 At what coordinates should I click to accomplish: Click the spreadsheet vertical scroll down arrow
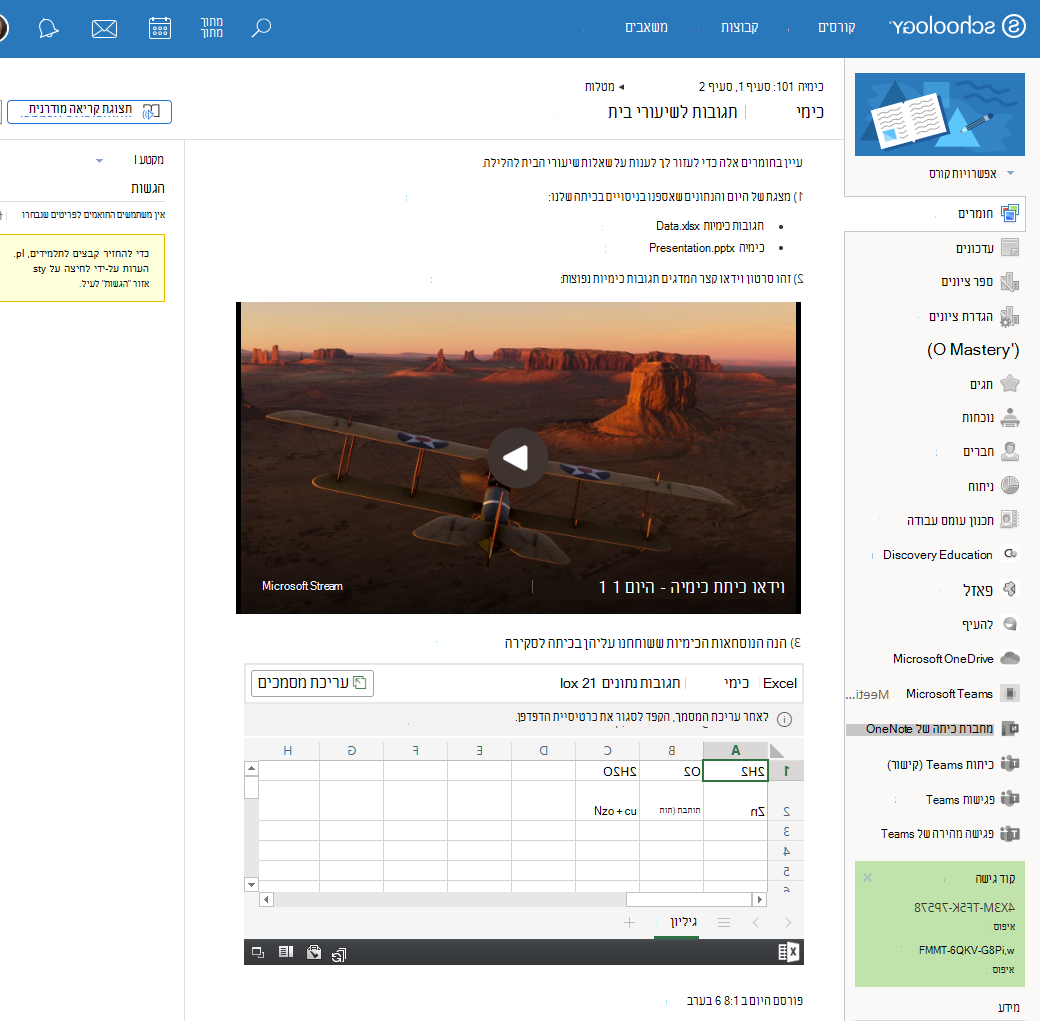(251, 884)
